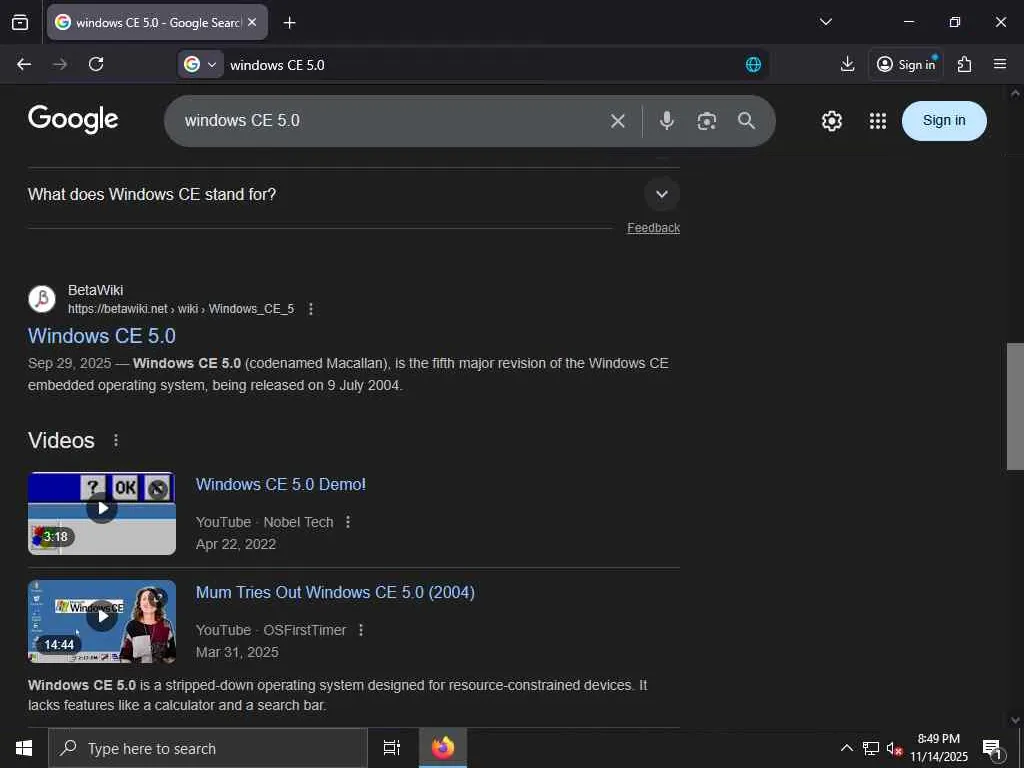Click the muted volume tray icon
The width and height of the screenshot is (1024, 768).
click(894, 748)
